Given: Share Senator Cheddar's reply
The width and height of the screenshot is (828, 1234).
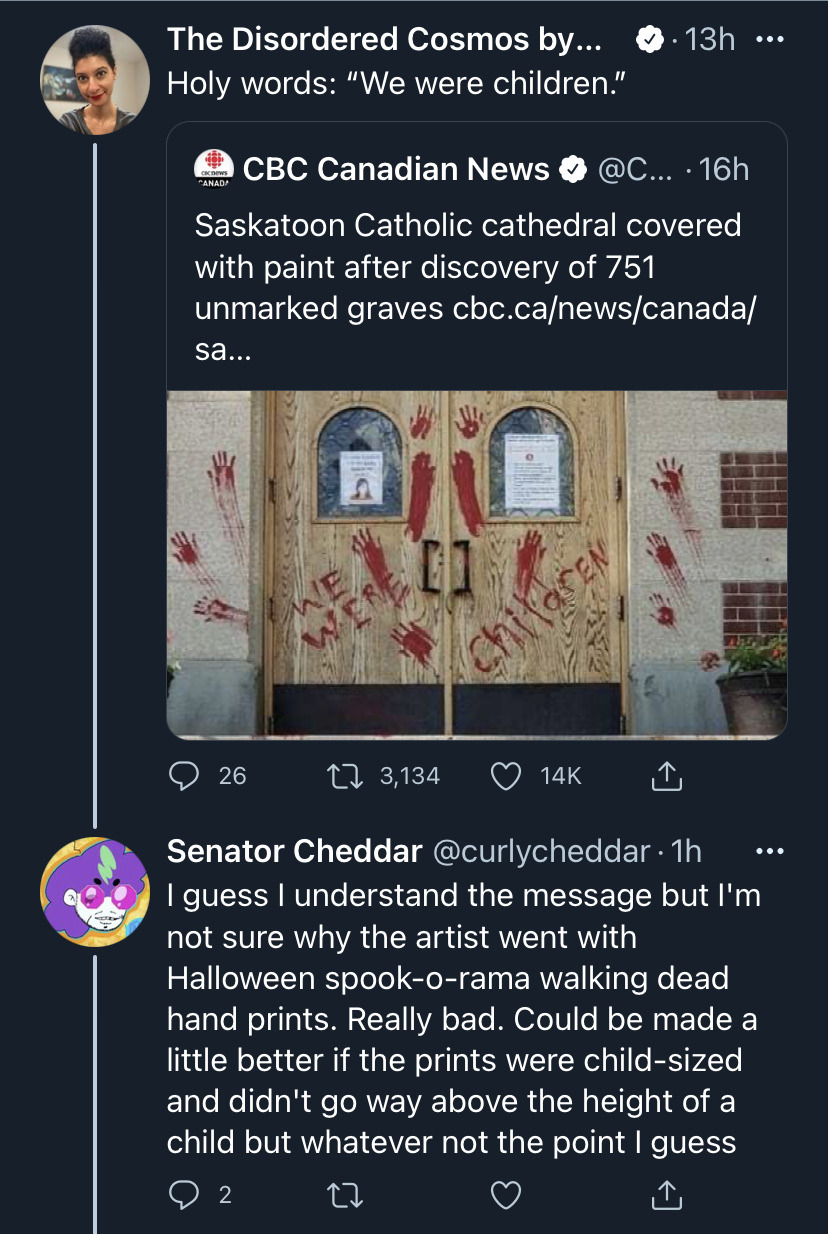Looking at the screenshot, I should (667, 1194).
